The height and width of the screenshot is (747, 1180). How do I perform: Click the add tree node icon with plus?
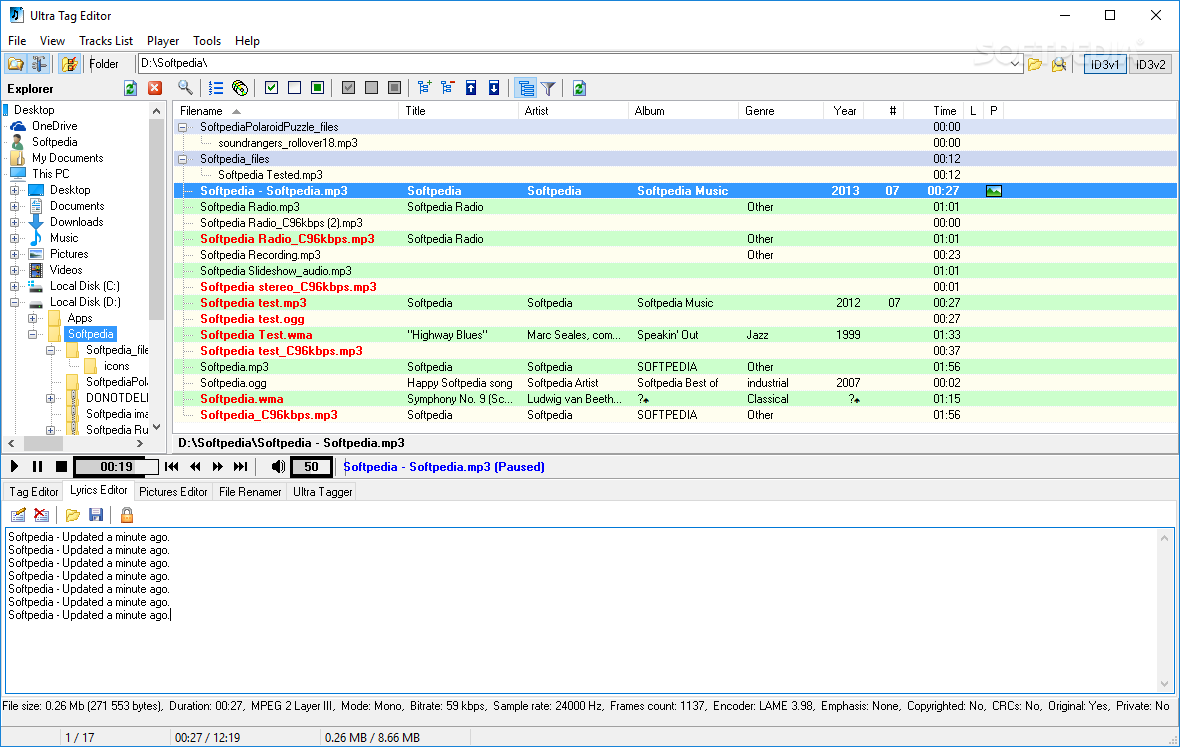[424, 88]
